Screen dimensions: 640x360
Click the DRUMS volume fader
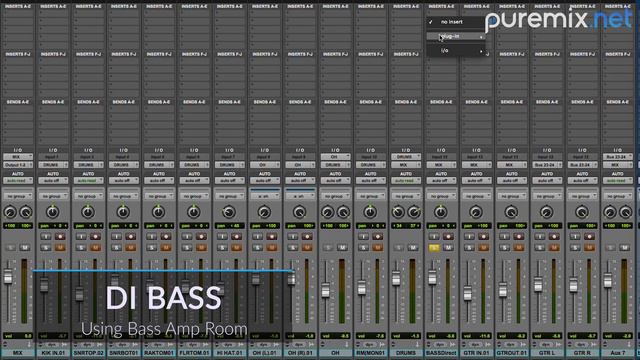click(396, 279)
